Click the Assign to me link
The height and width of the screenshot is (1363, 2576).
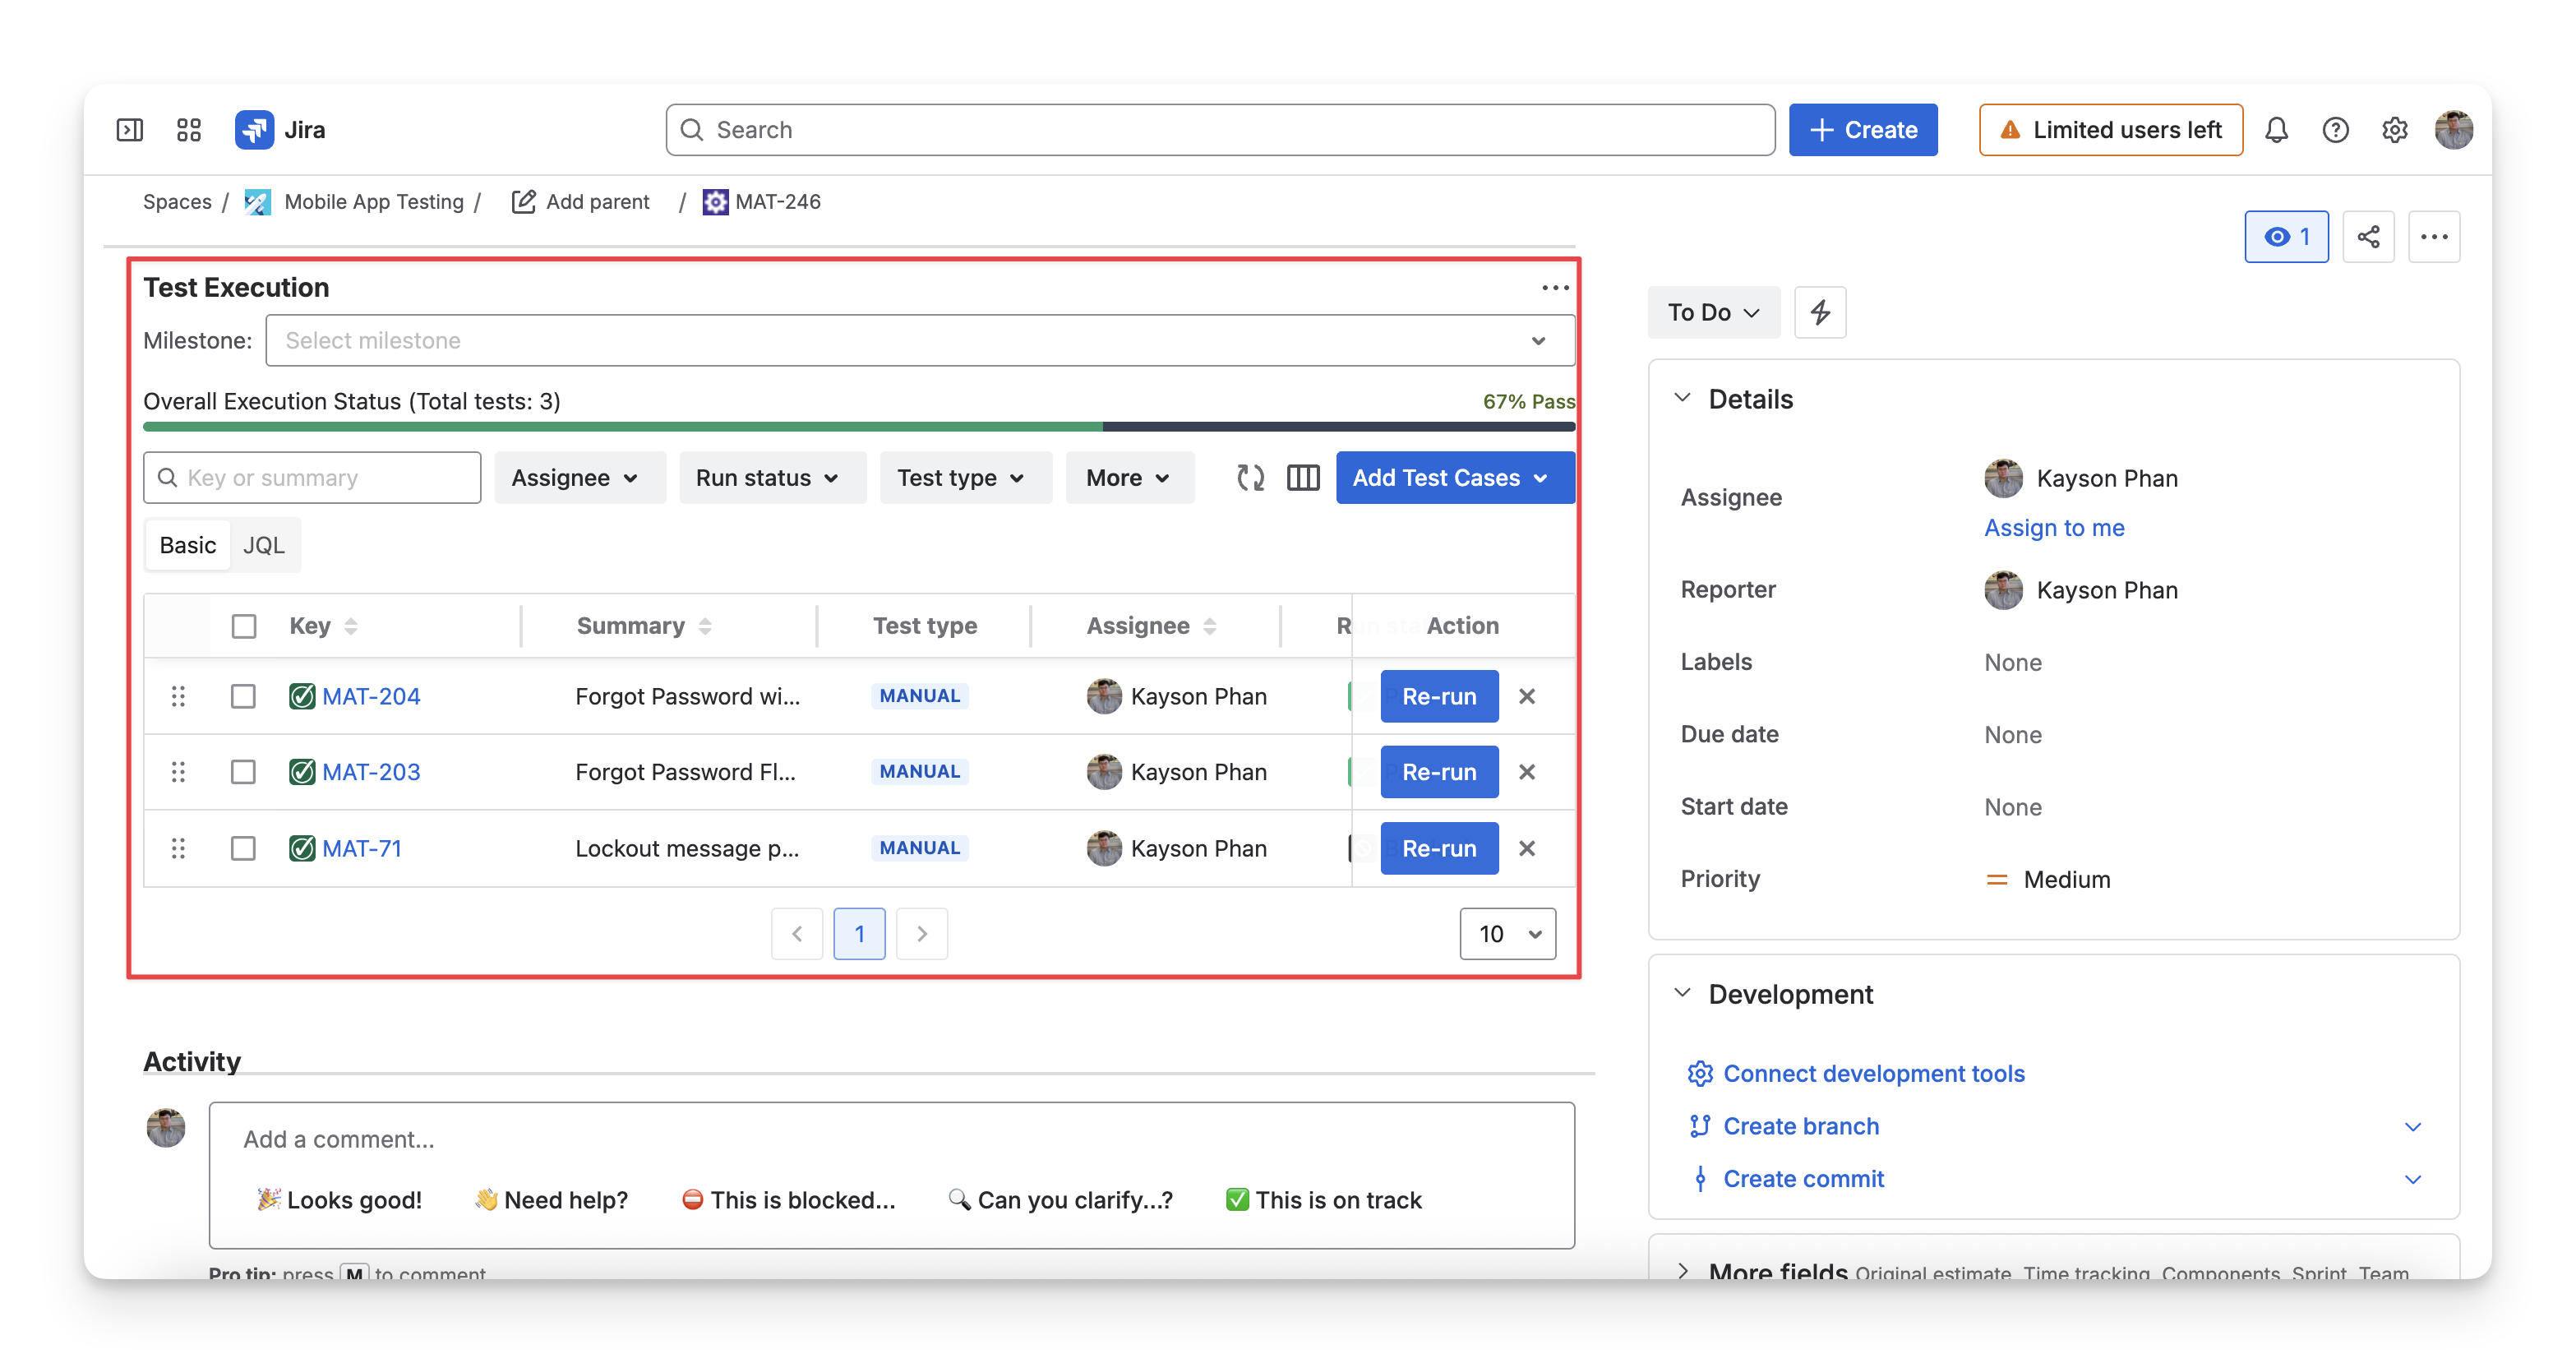click(x=2054, y=528)
